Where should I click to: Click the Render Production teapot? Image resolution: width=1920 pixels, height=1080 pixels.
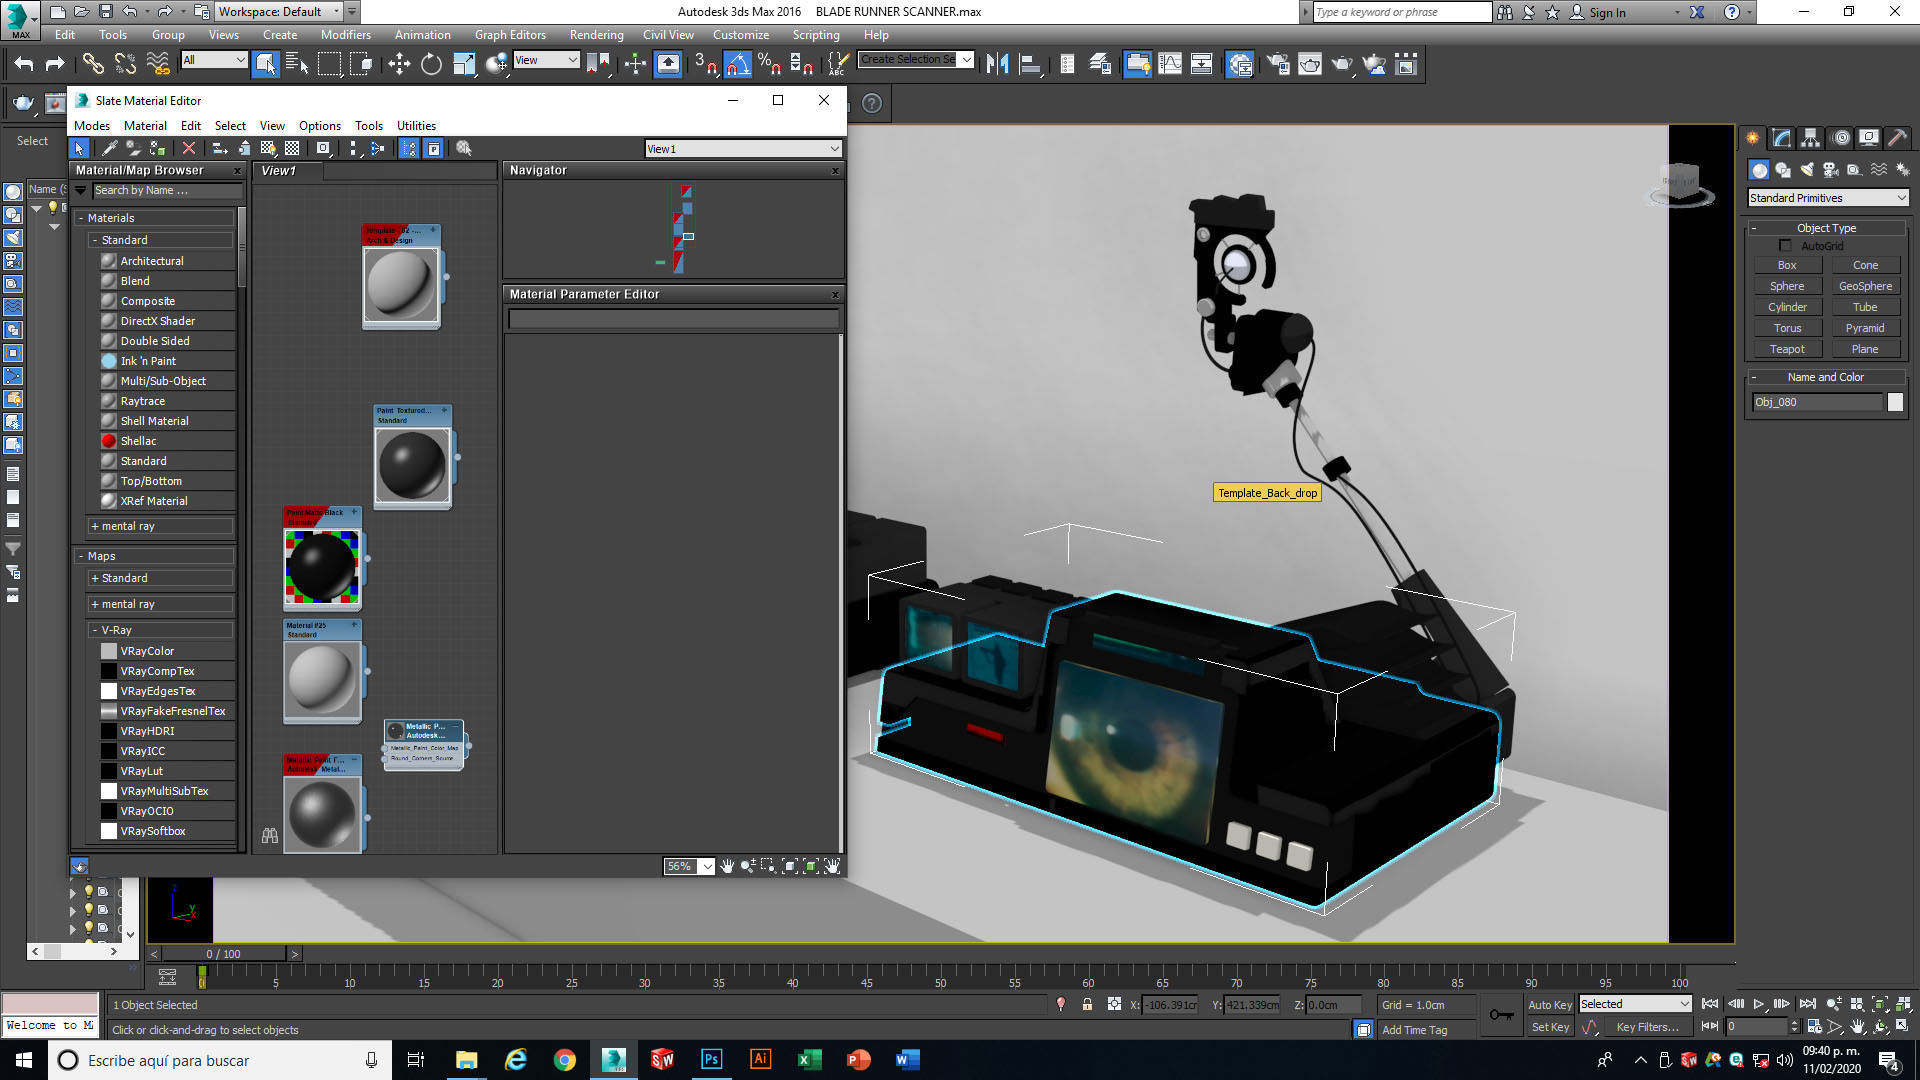[1342, 64]
